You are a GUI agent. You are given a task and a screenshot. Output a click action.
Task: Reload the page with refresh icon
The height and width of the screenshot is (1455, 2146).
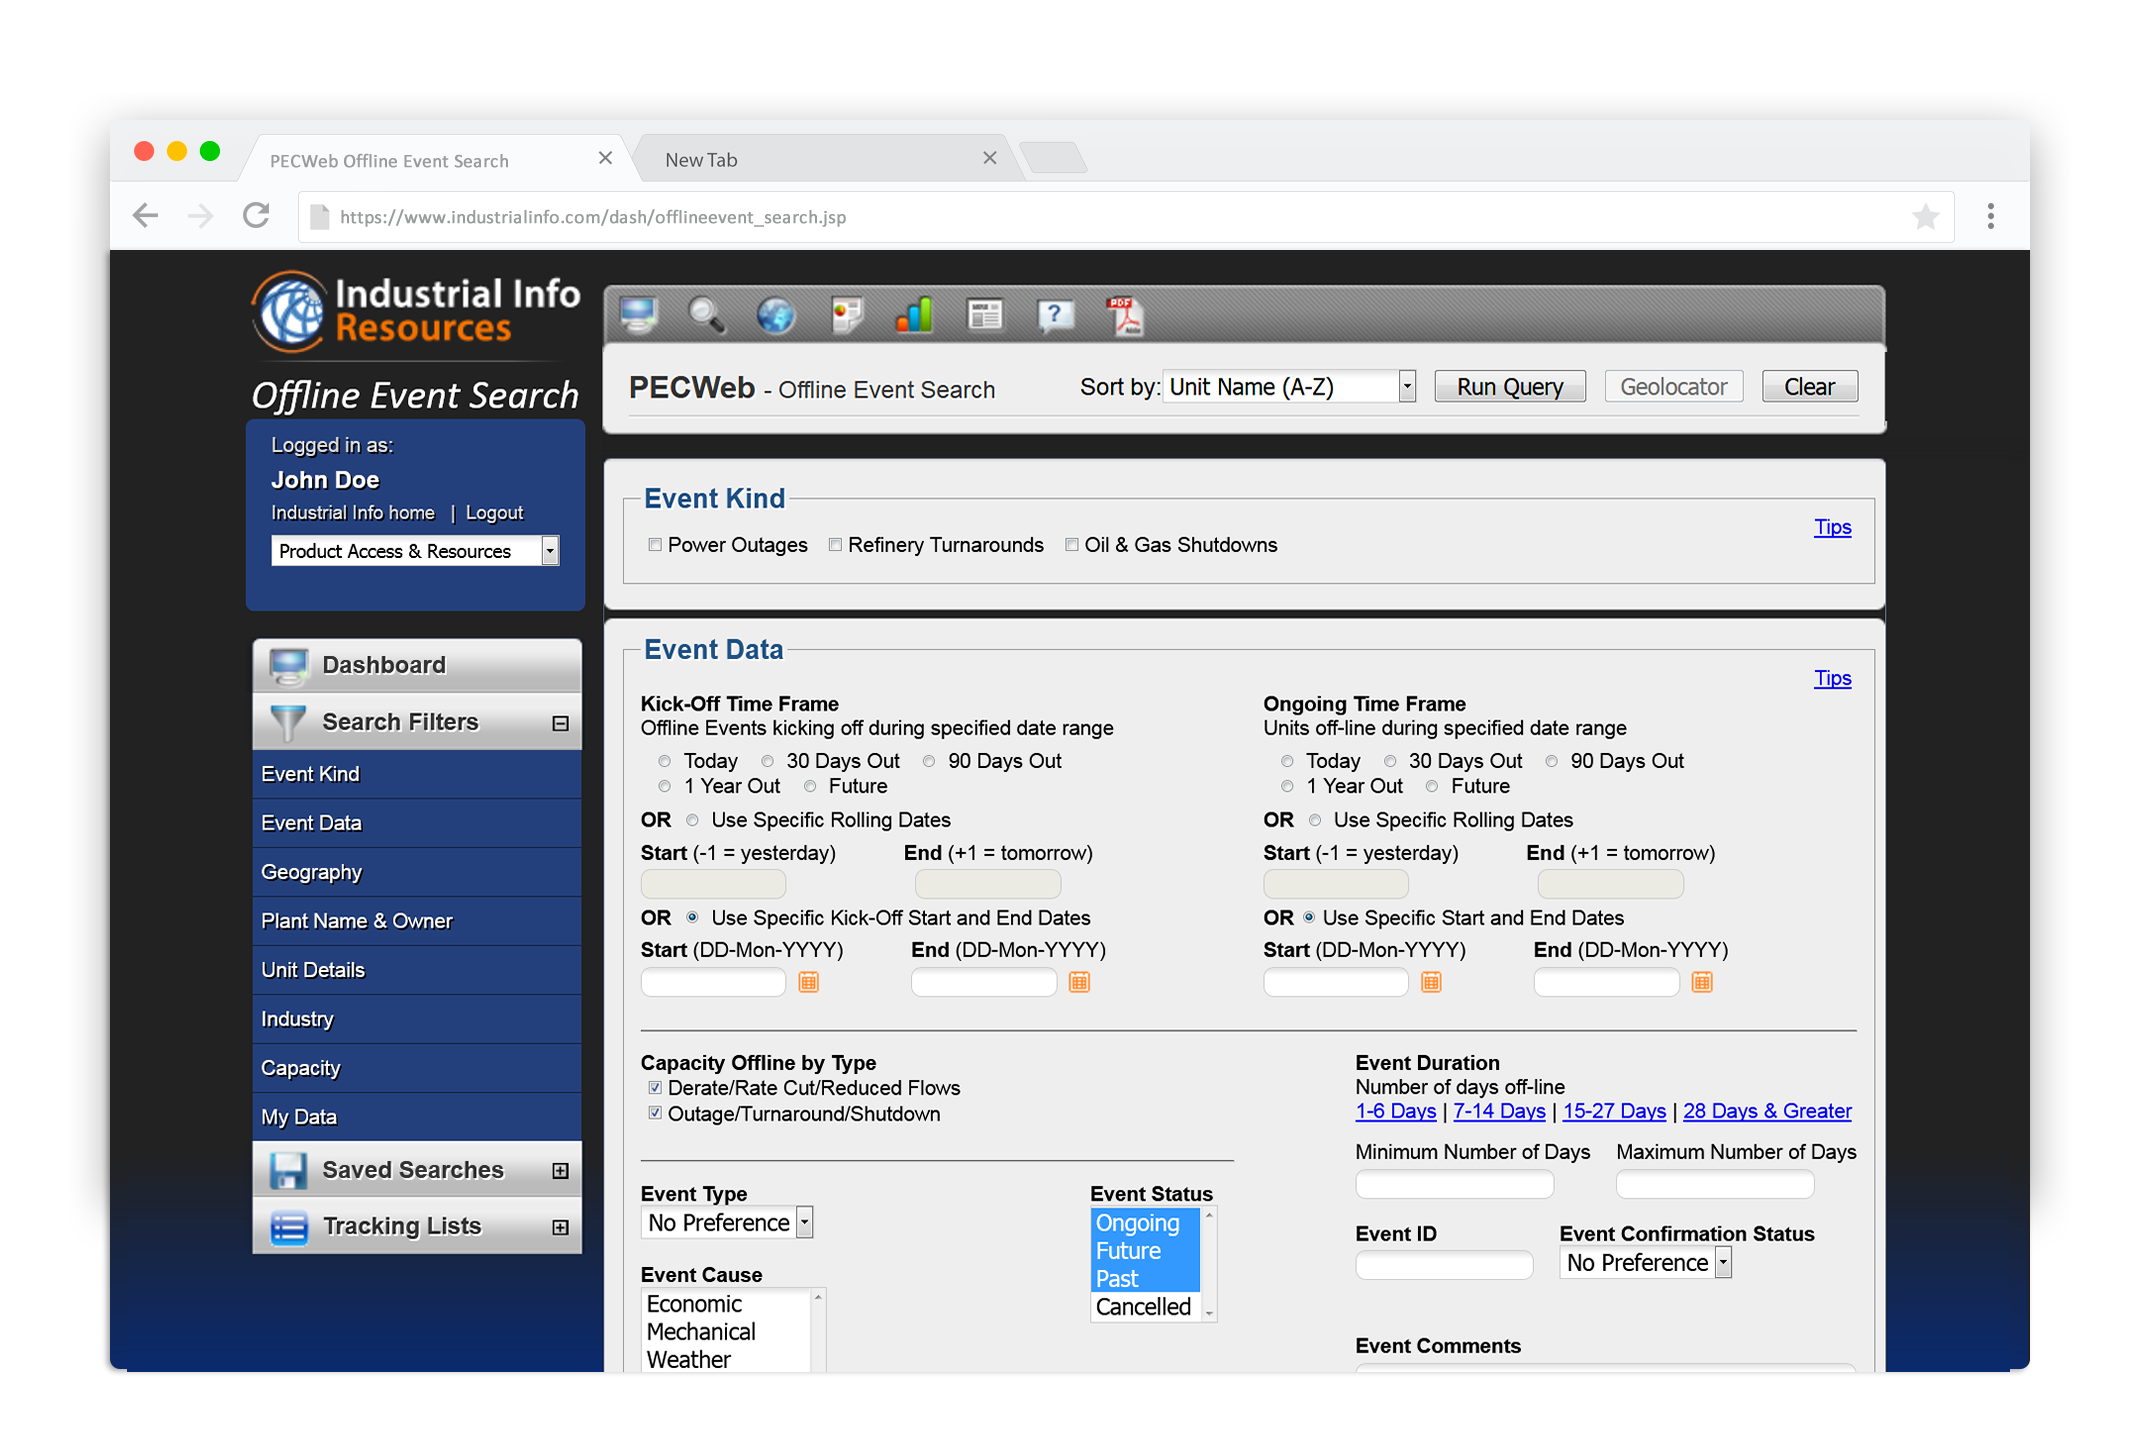pos(257,215)
